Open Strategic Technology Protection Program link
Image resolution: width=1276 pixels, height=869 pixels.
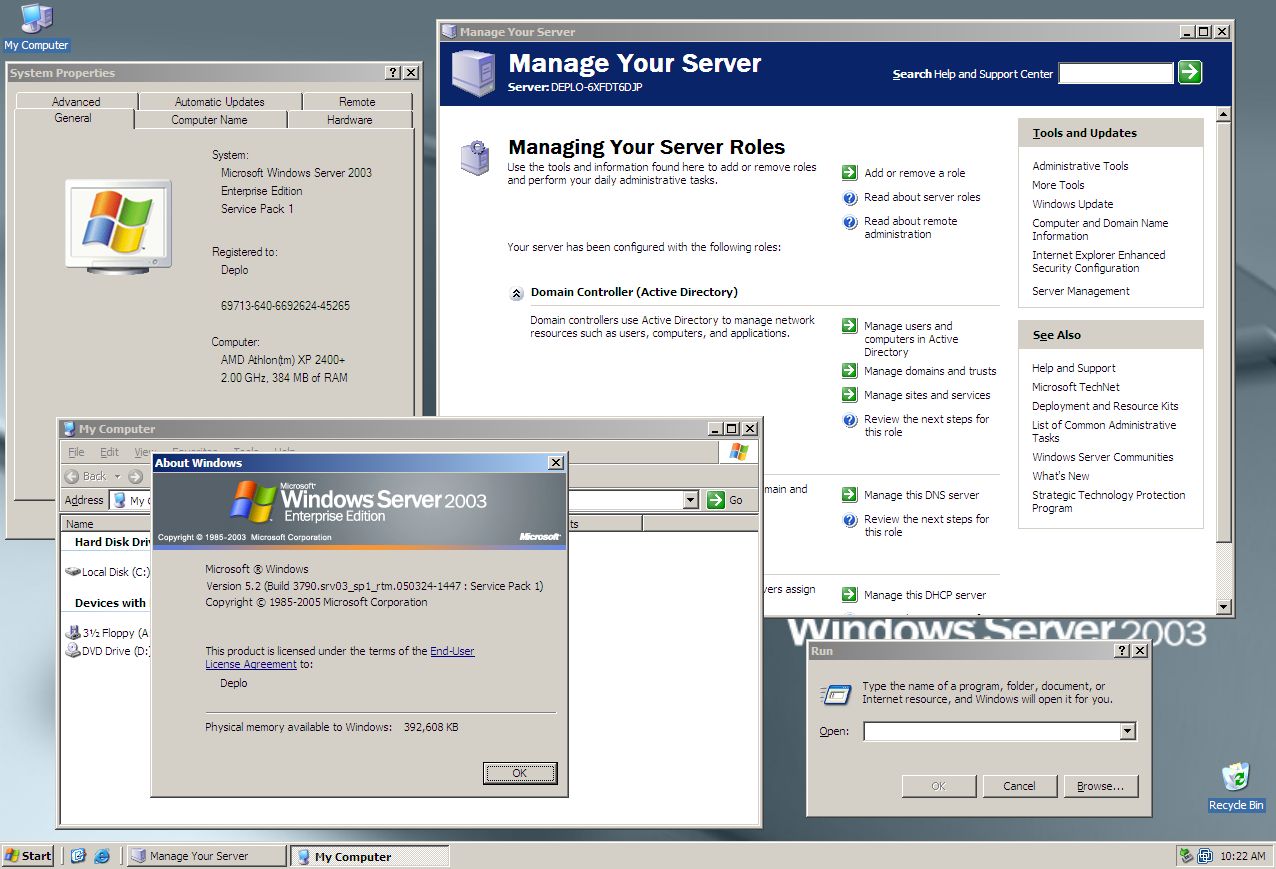coord(1108,502)
